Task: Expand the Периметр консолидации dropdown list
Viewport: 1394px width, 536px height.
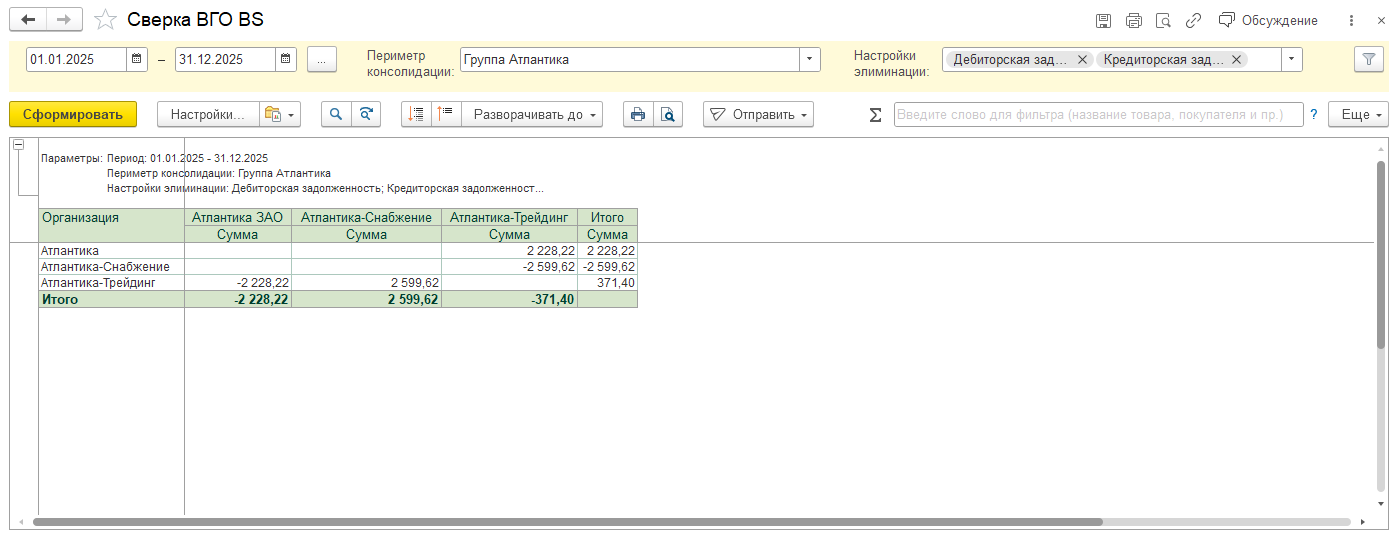Action: coord(809,59)
